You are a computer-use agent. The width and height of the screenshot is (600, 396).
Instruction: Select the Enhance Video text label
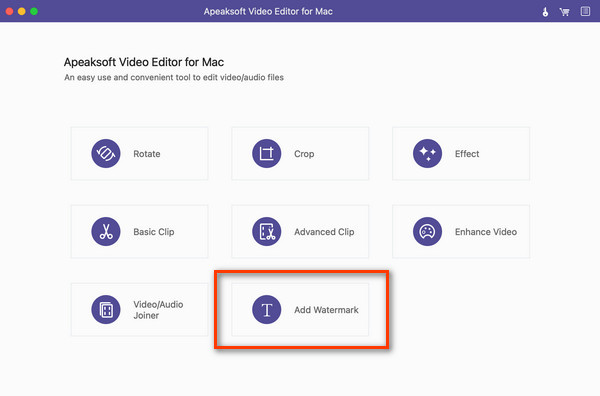pos(486,232)
